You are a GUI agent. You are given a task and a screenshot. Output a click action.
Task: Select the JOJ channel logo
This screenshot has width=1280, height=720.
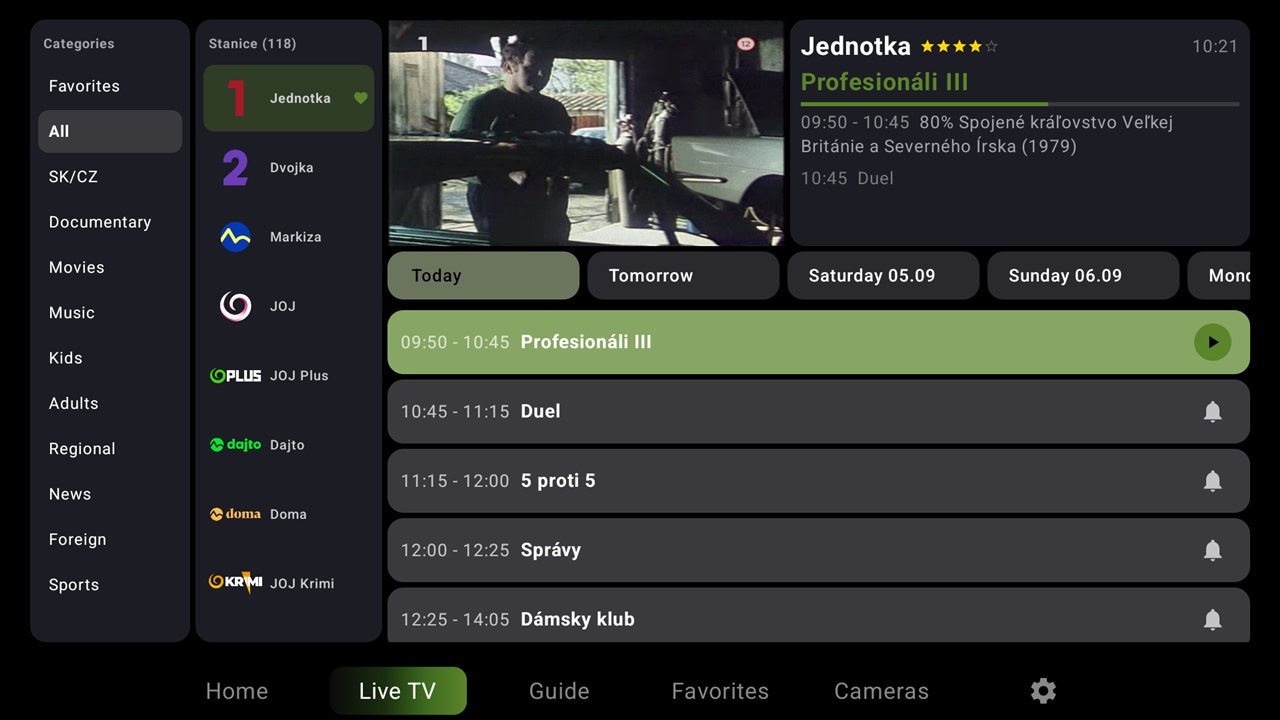coord(235,306)
